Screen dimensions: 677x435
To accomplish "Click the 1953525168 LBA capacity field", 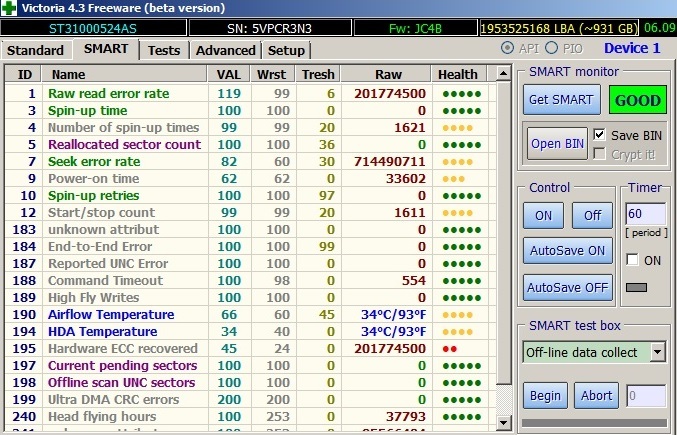I will pos(559,28).
